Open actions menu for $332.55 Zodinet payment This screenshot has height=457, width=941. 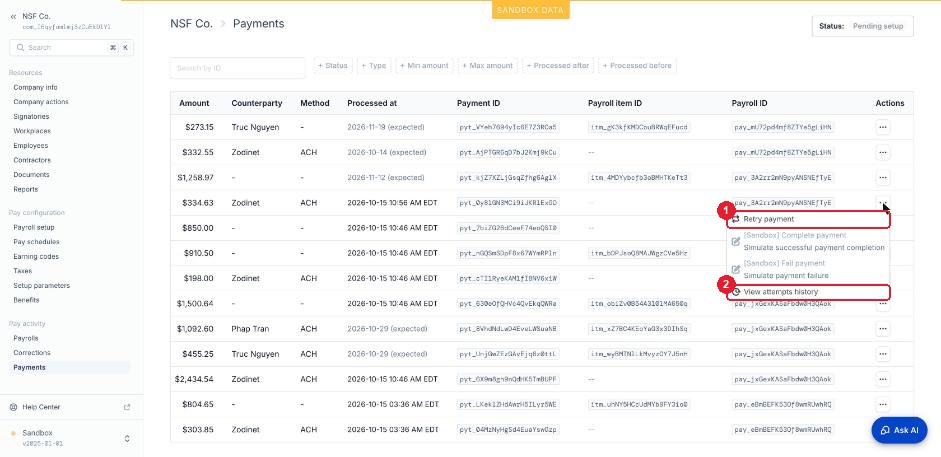pos(882,152)
